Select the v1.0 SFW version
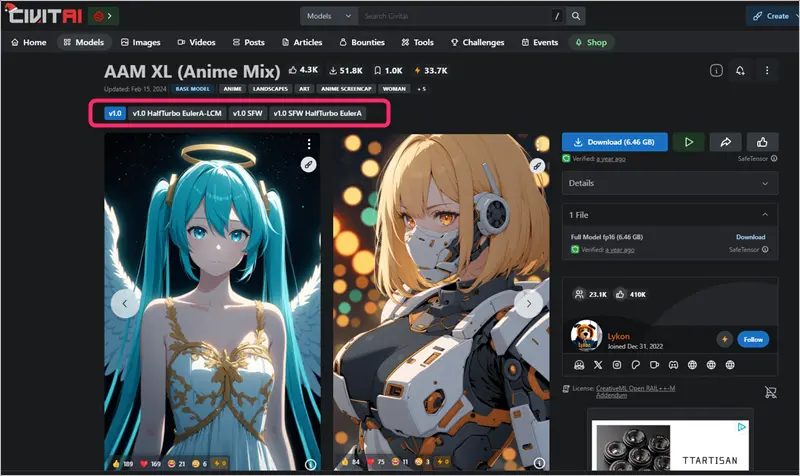 [x=247, y=114]
